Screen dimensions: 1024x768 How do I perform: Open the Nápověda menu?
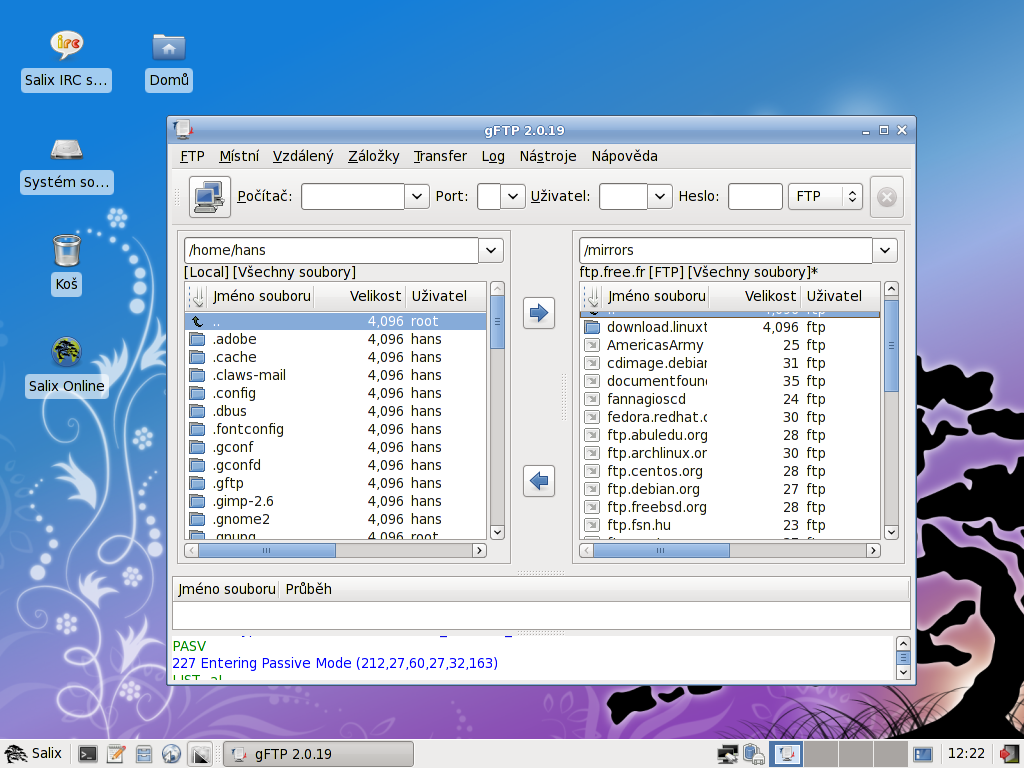coord(624,156)
